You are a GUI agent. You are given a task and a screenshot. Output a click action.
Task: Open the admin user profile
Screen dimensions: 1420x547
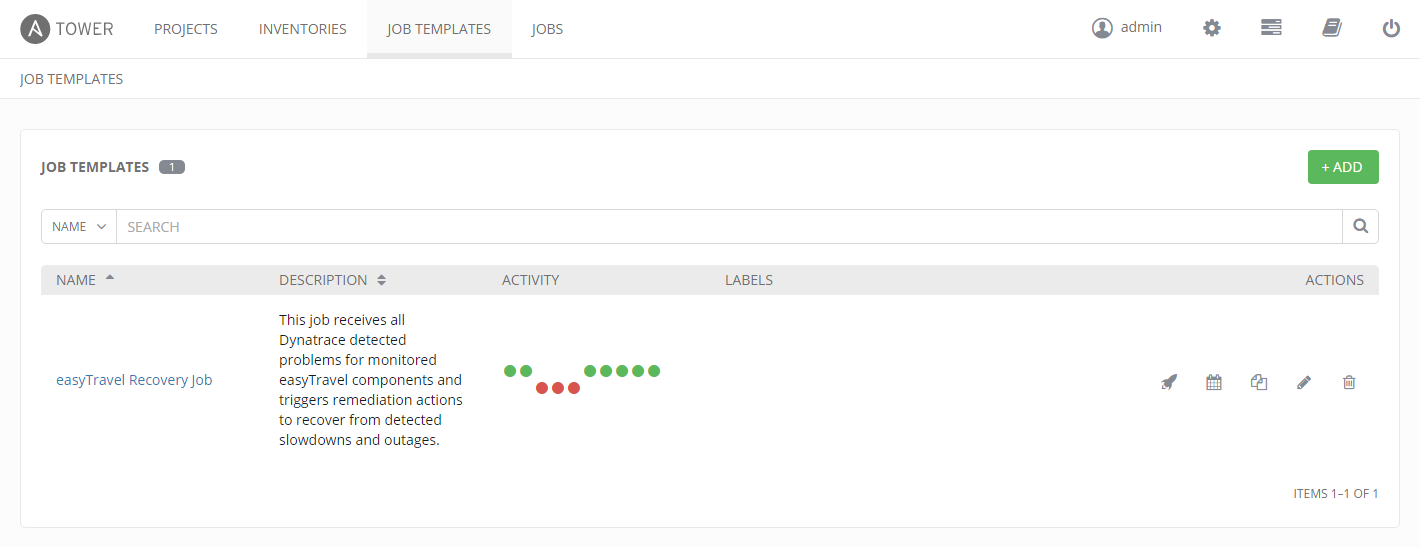click(x=1127, y=28)
